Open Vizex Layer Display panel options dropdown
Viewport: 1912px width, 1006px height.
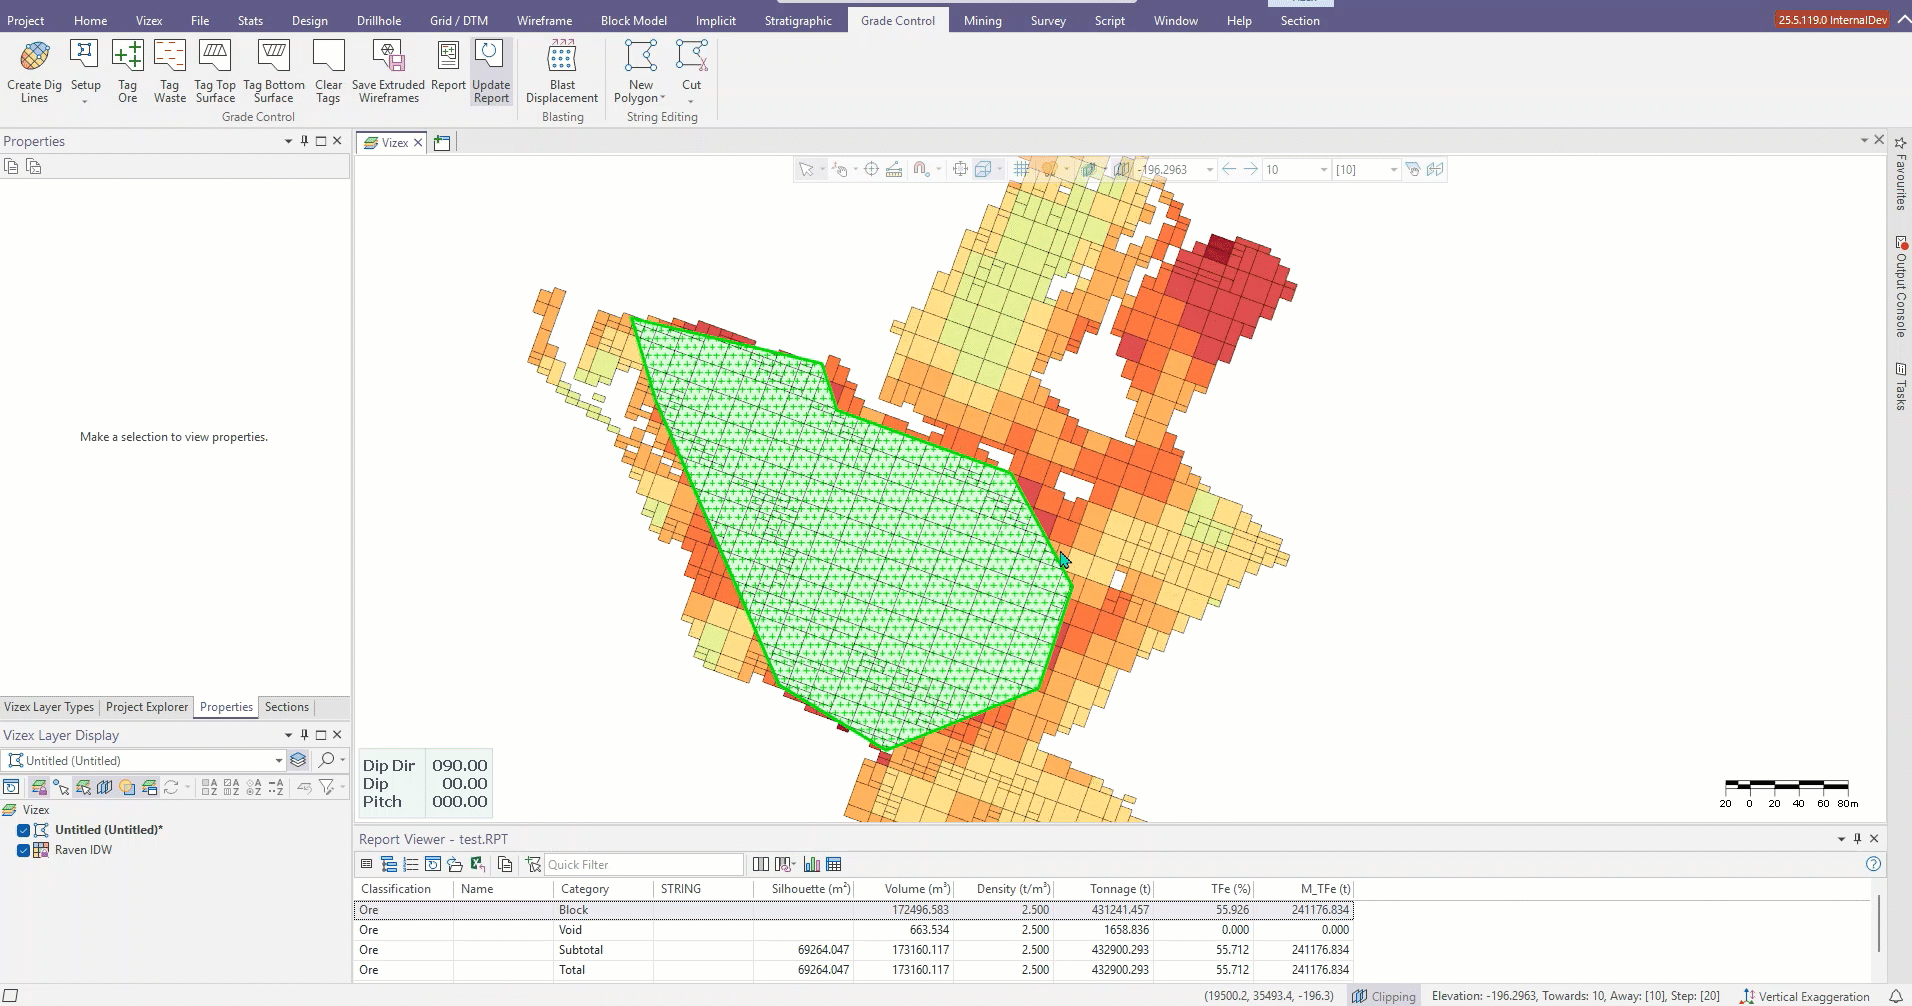[x=288, y=735]
